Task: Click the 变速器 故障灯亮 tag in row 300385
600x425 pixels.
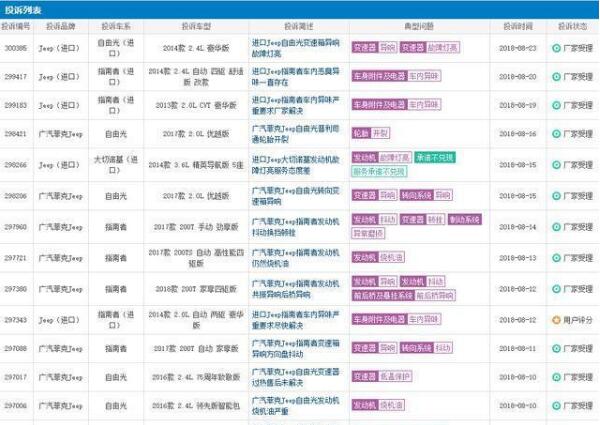Action: click(430, 47)
